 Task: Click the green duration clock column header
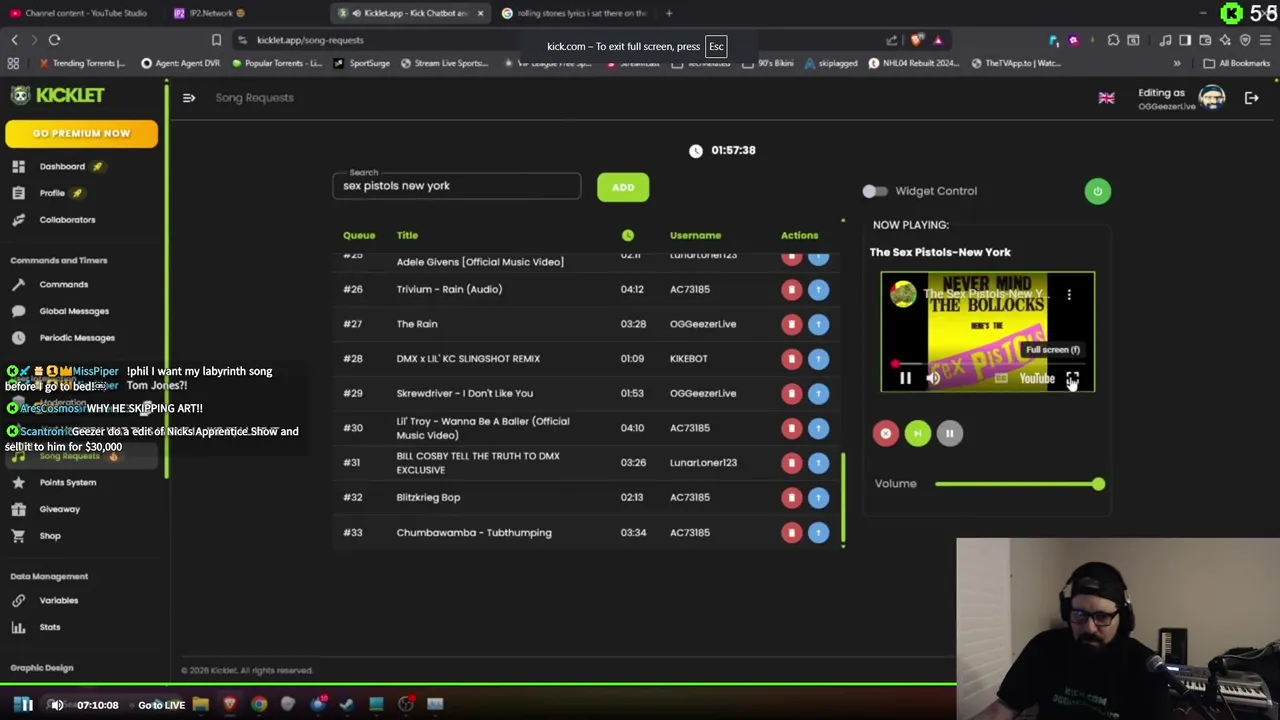tap(627, 235)
